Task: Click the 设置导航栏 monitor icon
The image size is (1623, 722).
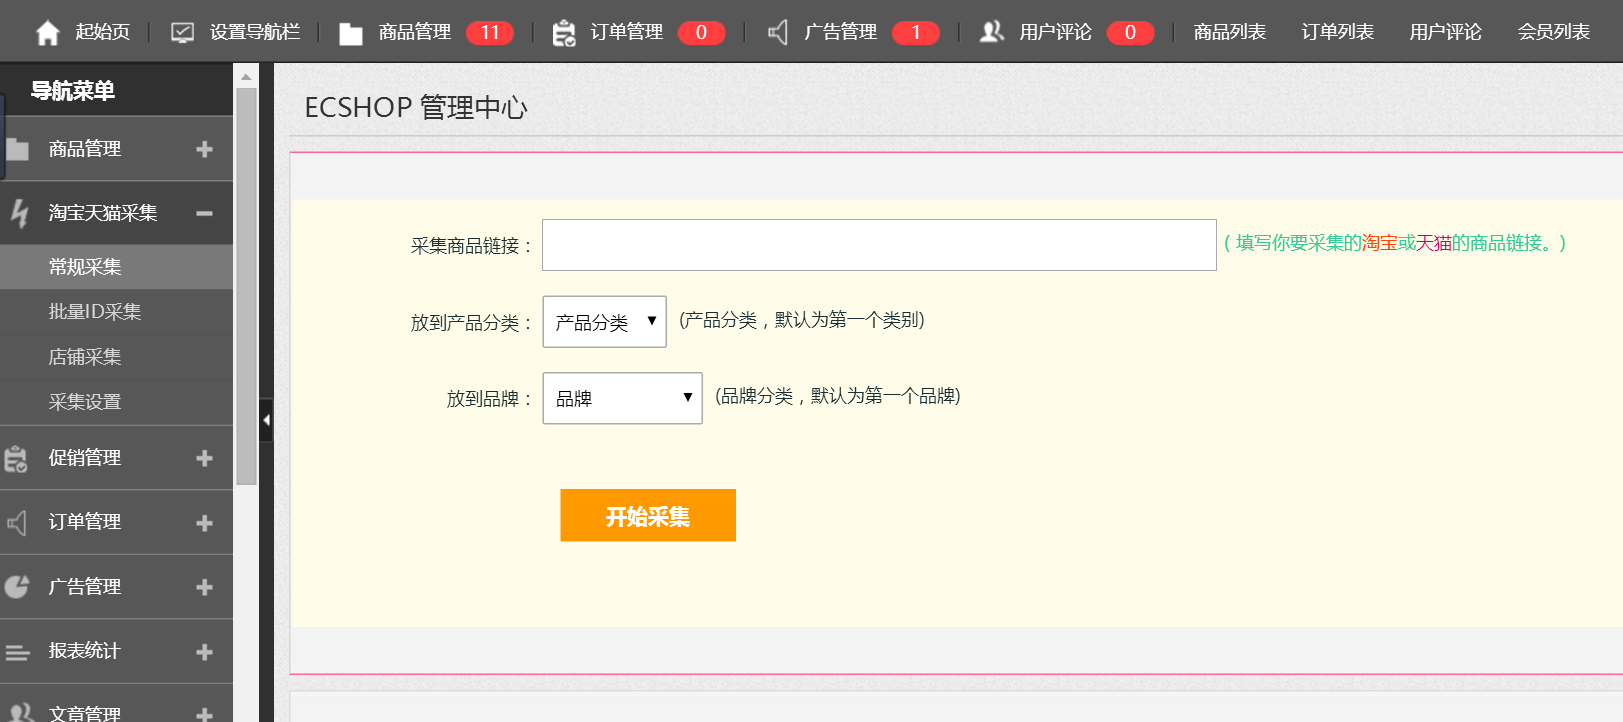Action: (182, 33)
